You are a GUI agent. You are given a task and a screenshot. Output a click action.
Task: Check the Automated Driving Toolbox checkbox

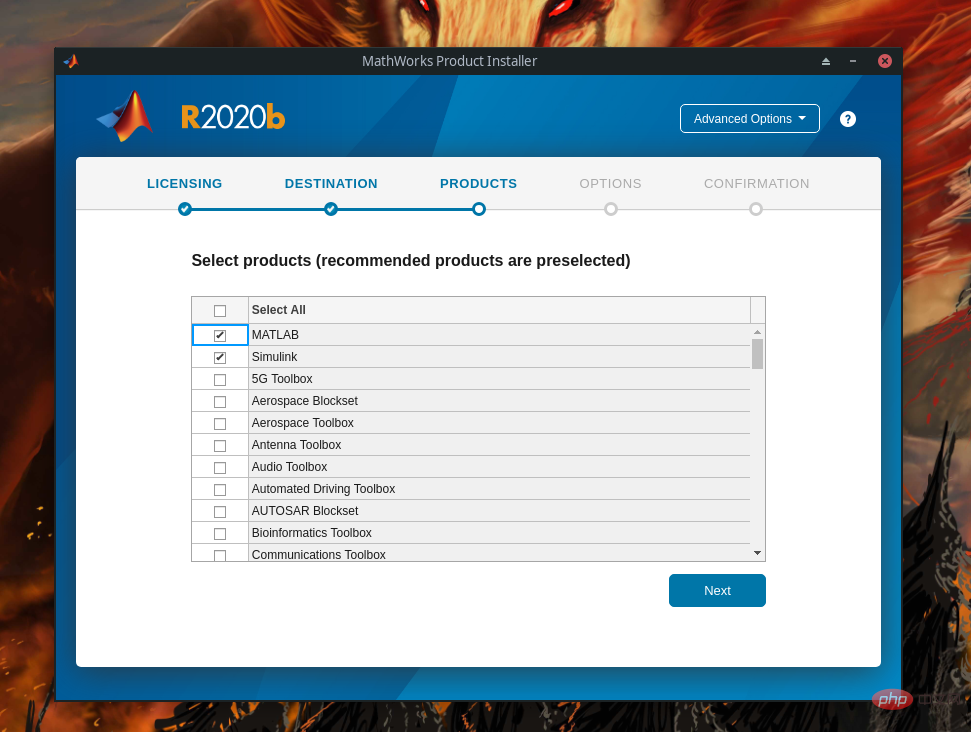coord(220,490)
